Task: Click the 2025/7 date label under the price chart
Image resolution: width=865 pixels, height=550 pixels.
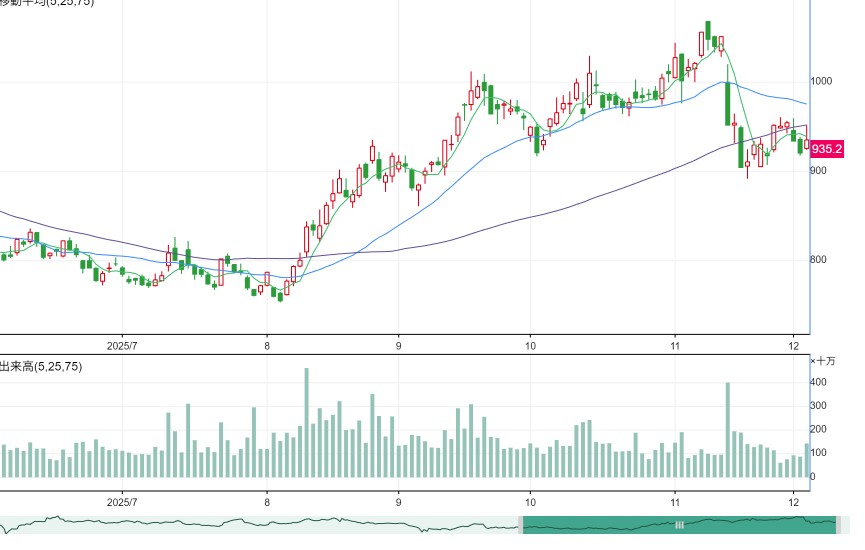Action: tap(122, 346)
